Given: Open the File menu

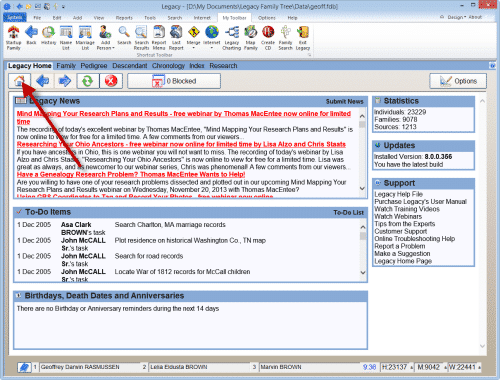Looking at the screenshot, I should click(37, 18).
